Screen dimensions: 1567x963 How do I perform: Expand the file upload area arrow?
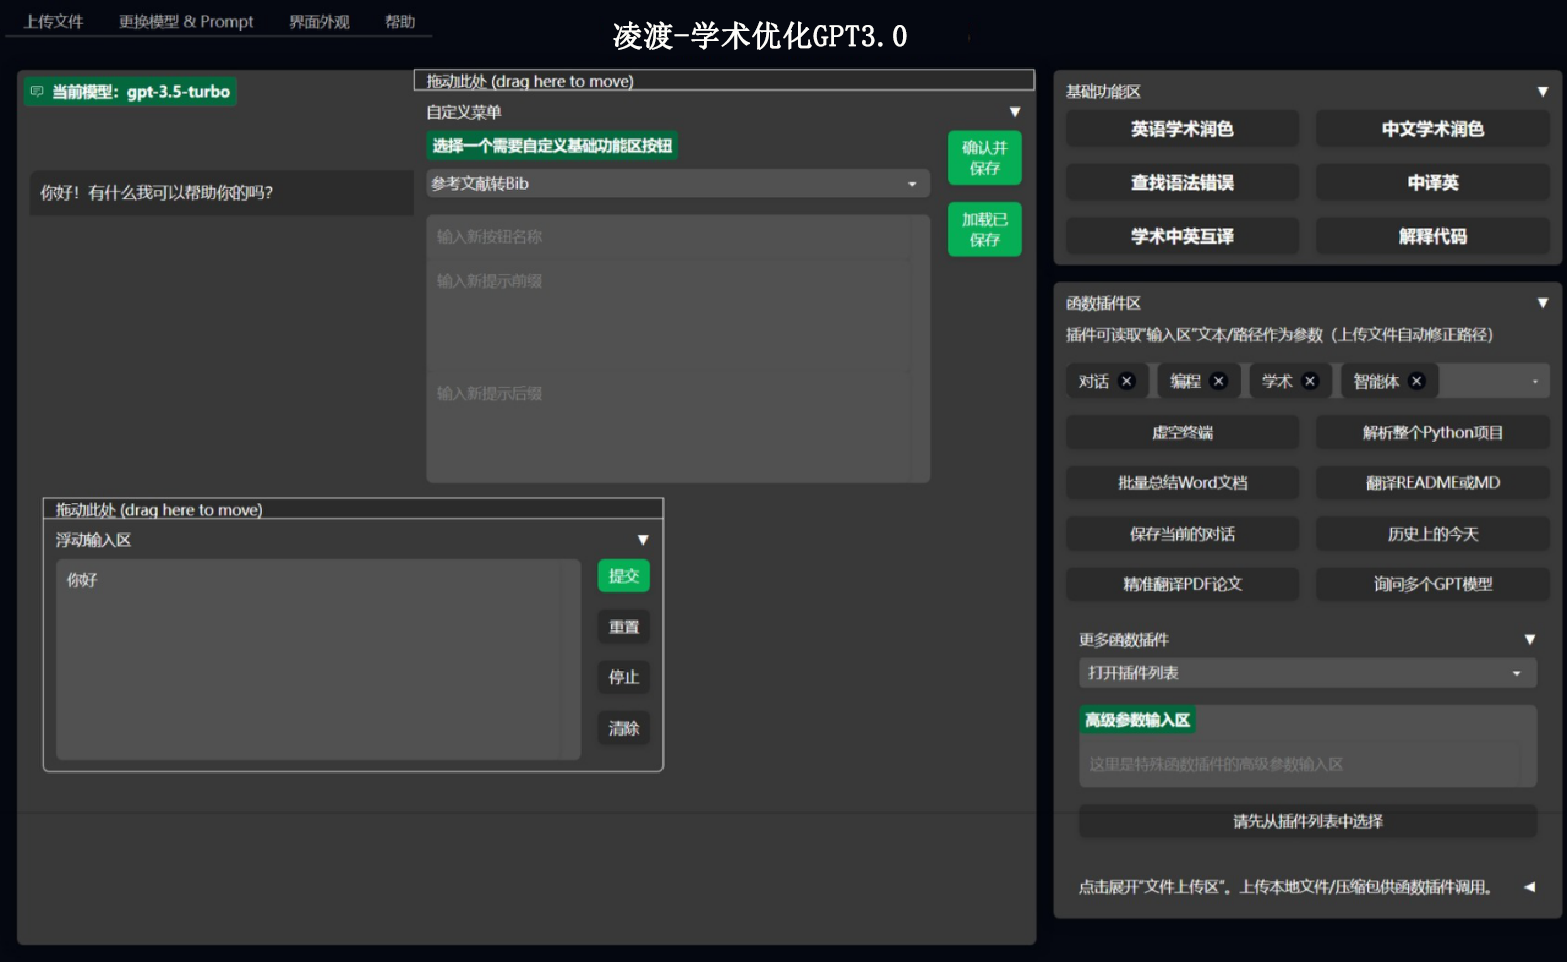click(x=1529, y=887)
